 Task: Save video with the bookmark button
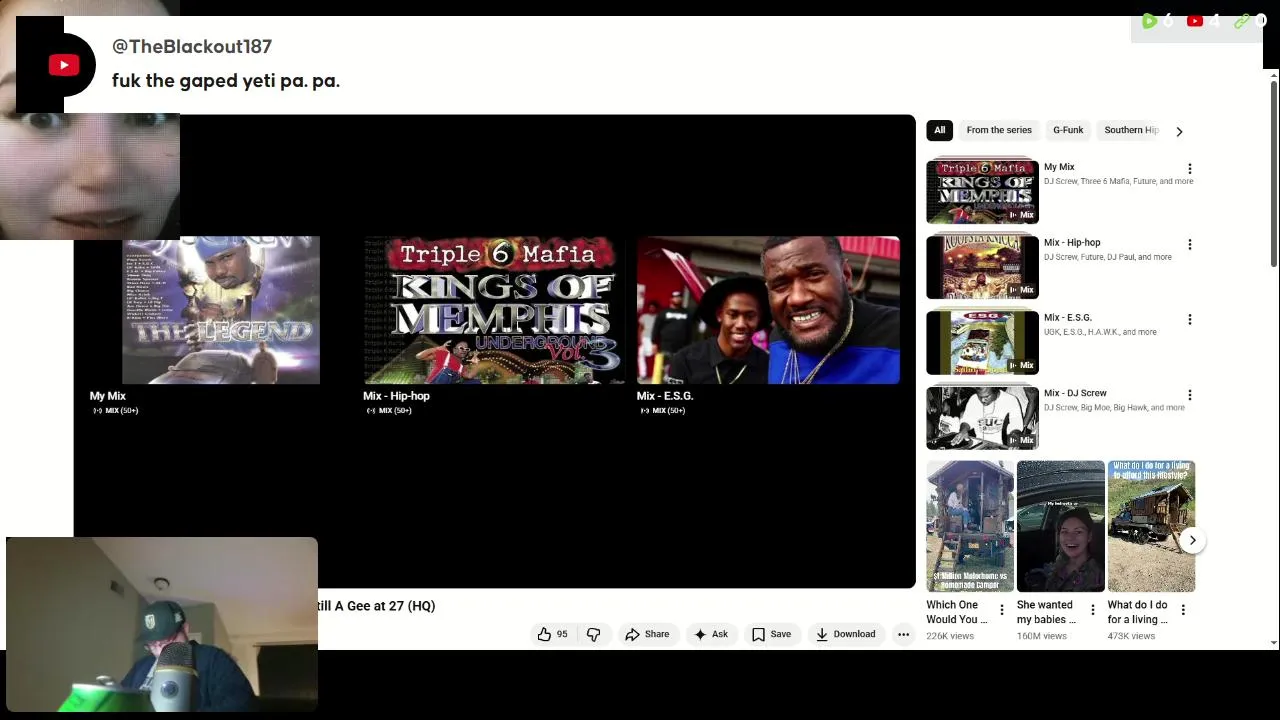point(771,634)
